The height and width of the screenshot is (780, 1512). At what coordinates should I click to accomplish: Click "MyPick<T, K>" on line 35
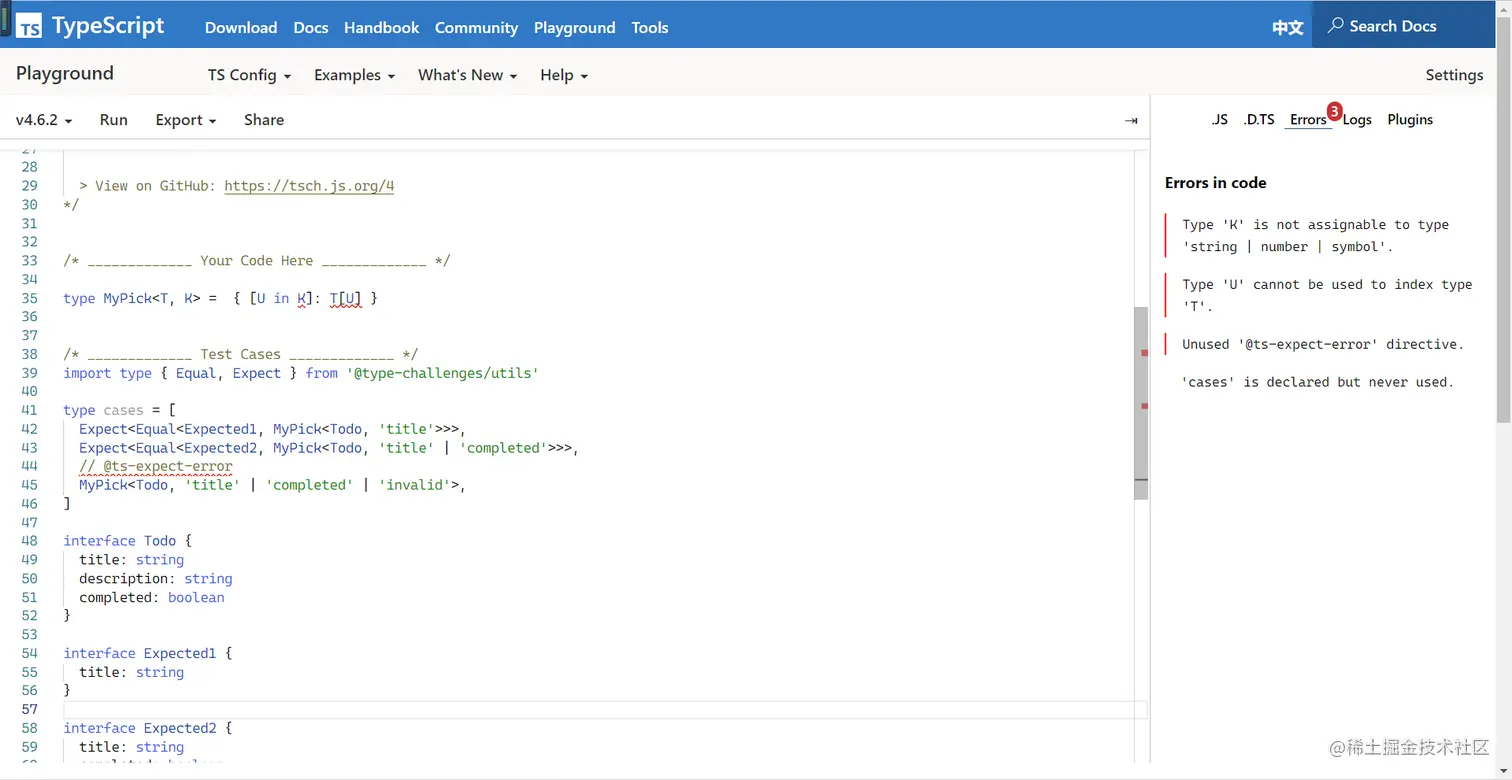coord(152,298)
